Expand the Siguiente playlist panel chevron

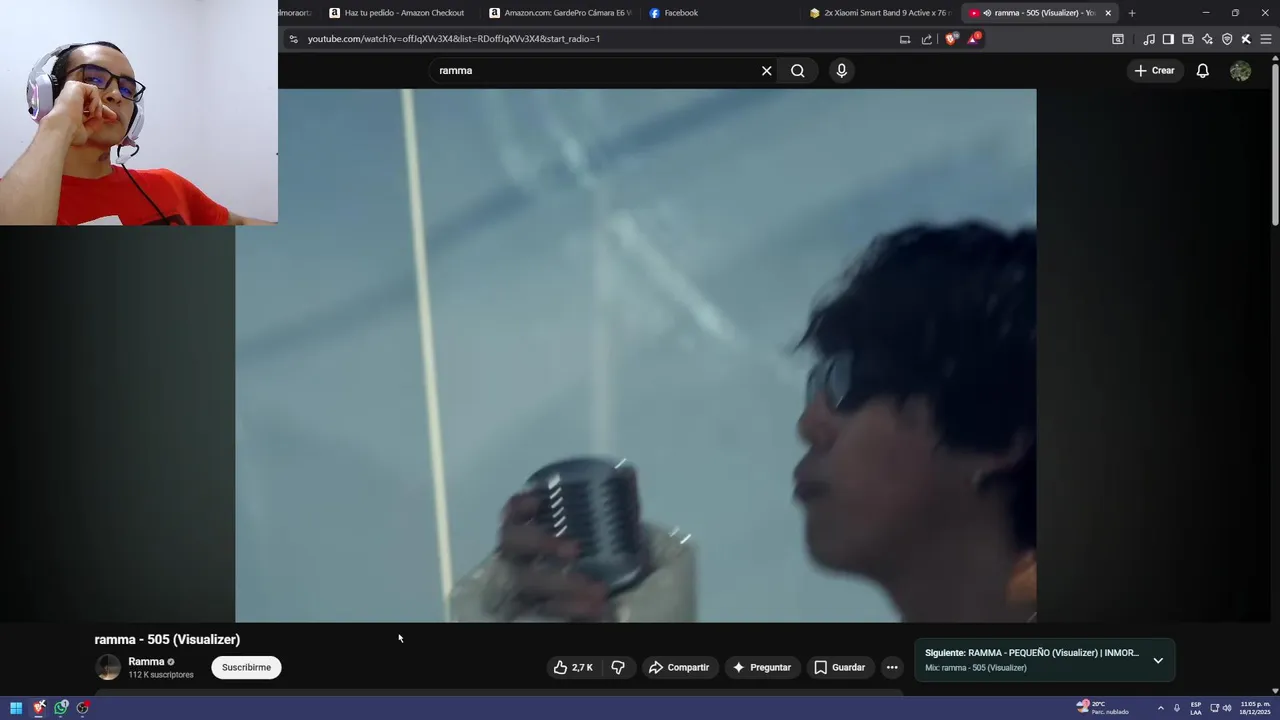1158,660
